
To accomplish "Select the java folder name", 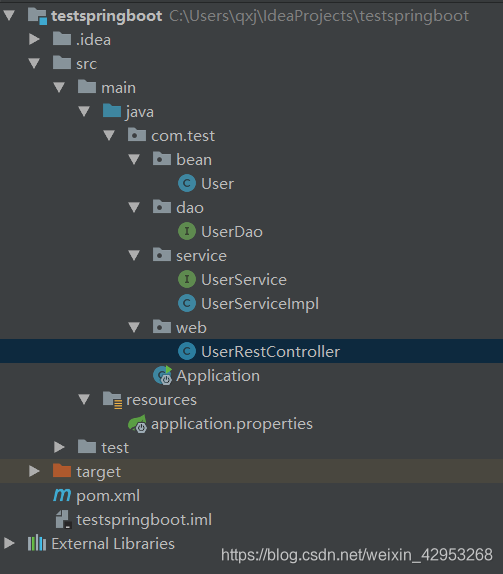I will [x=140, y=112].
